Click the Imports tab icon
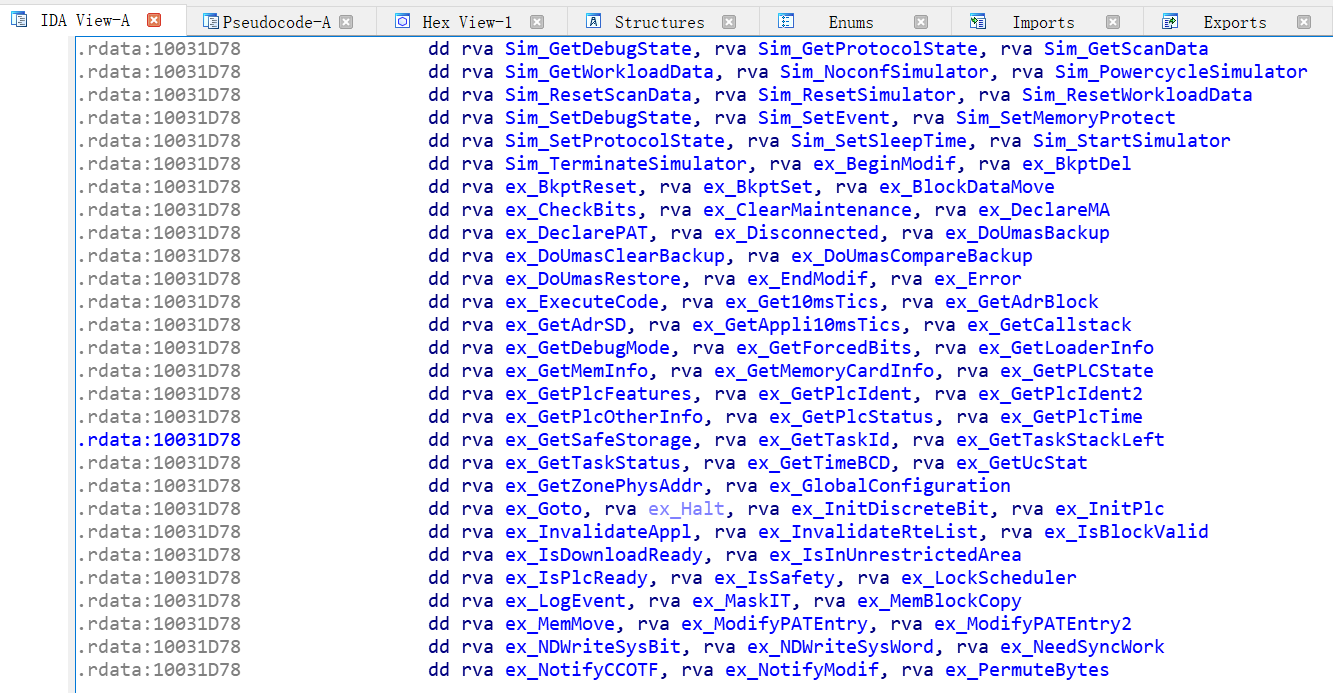The height and width of the screenshot is (693, 1333). 978,21
